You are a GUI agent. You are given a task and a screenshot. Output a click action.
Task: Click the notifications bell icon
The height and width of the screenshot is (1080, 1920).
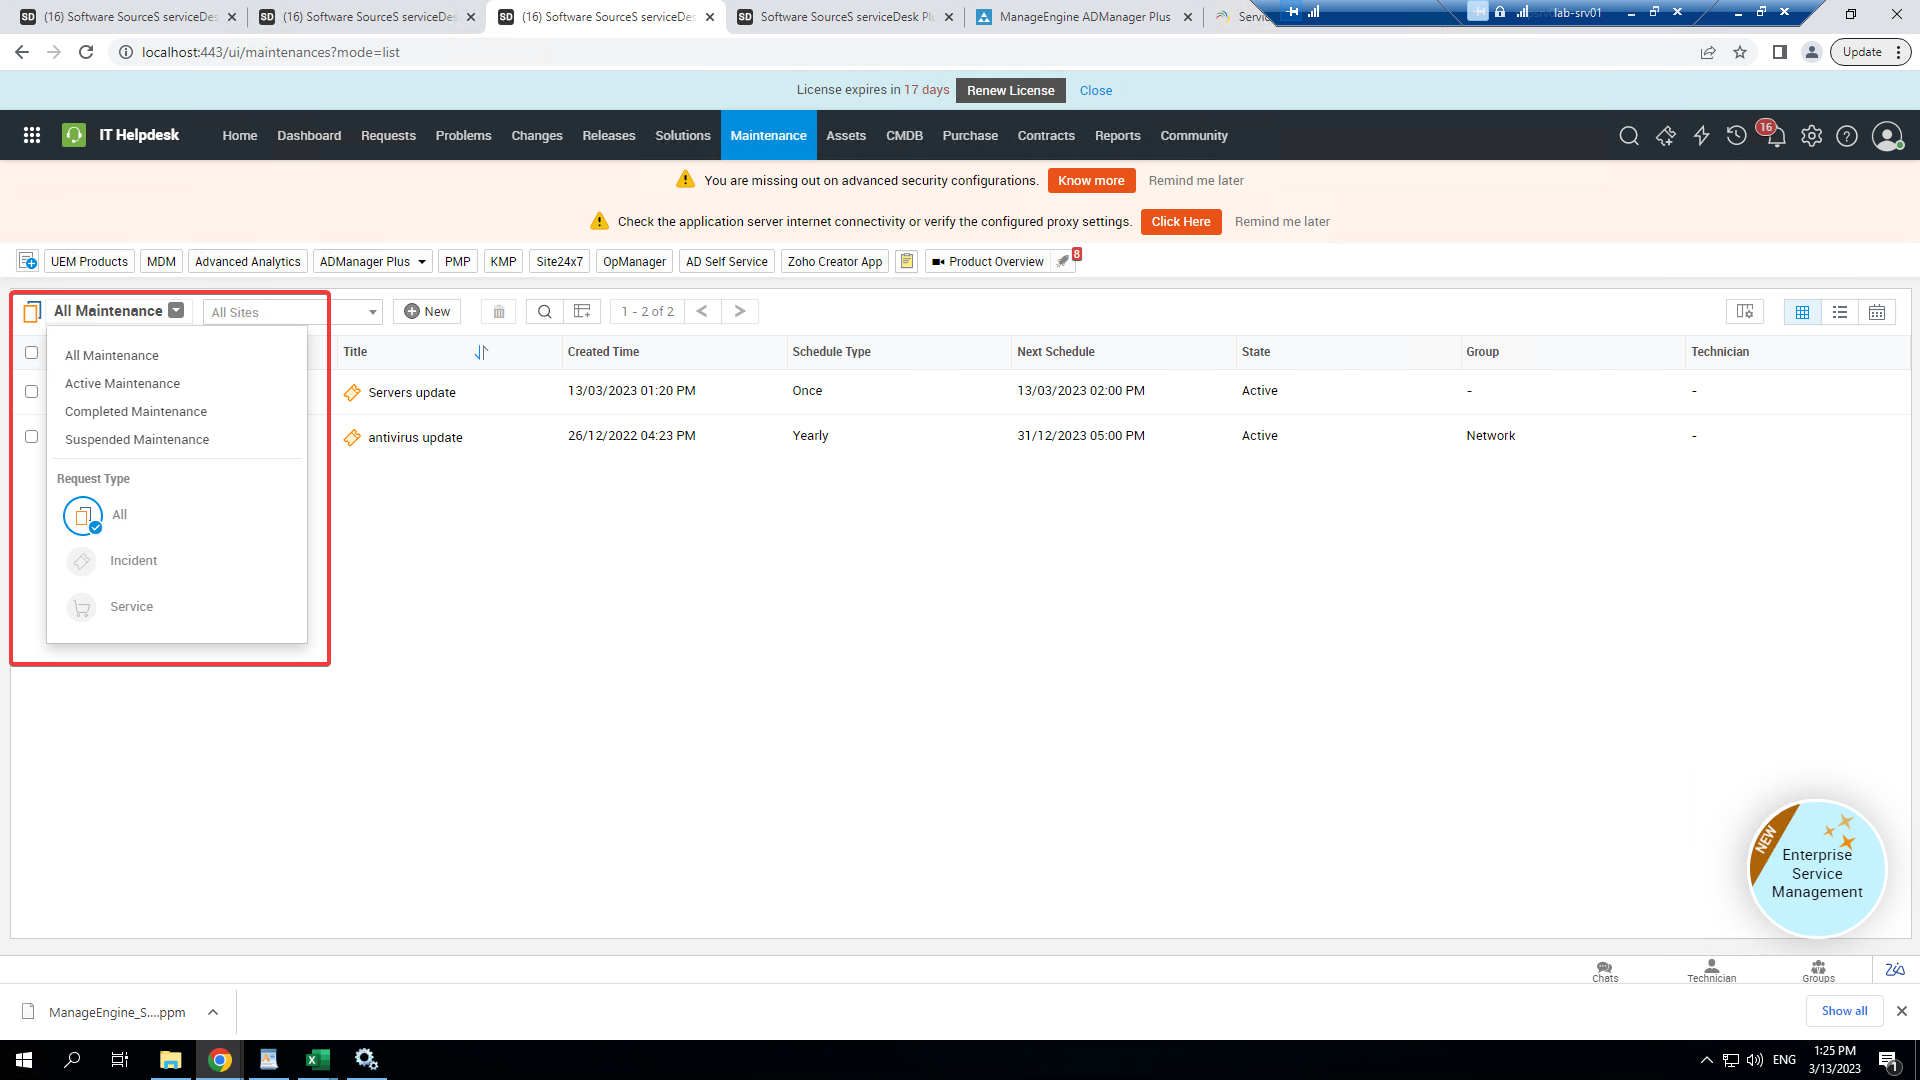point(1775,137)
